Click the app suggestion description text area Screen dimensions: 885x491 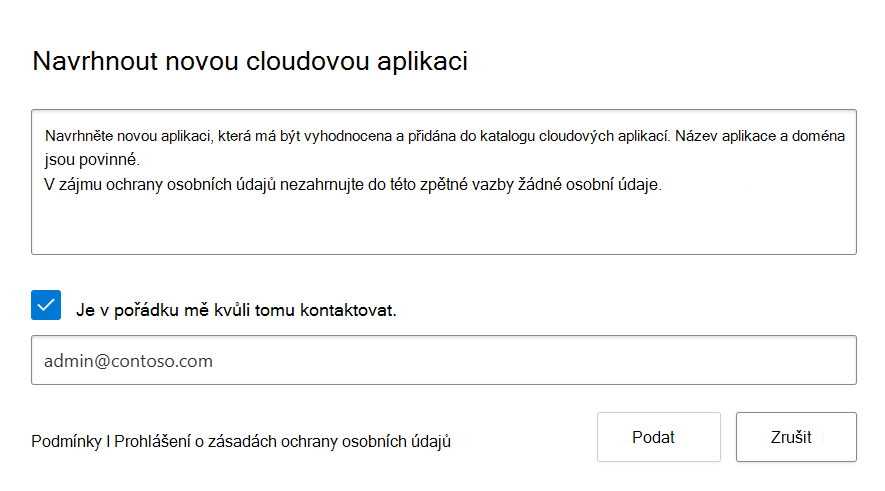tap(444, 182)
